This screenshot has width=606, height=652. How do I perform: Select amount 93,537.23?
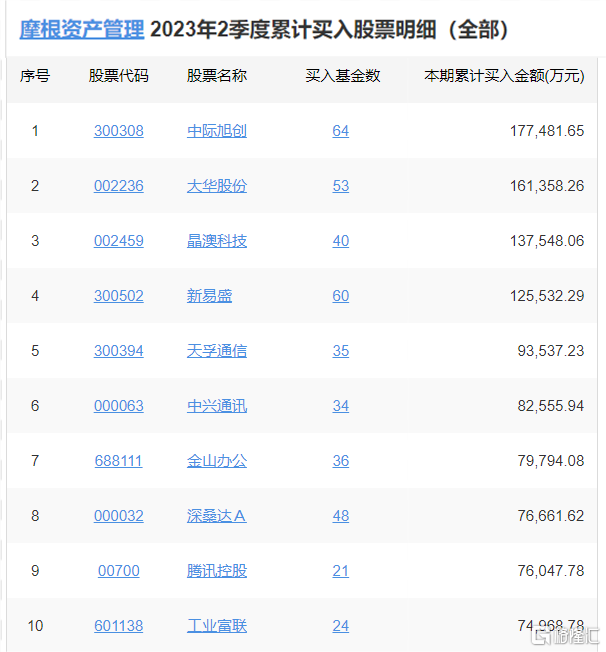coord(551,351)
